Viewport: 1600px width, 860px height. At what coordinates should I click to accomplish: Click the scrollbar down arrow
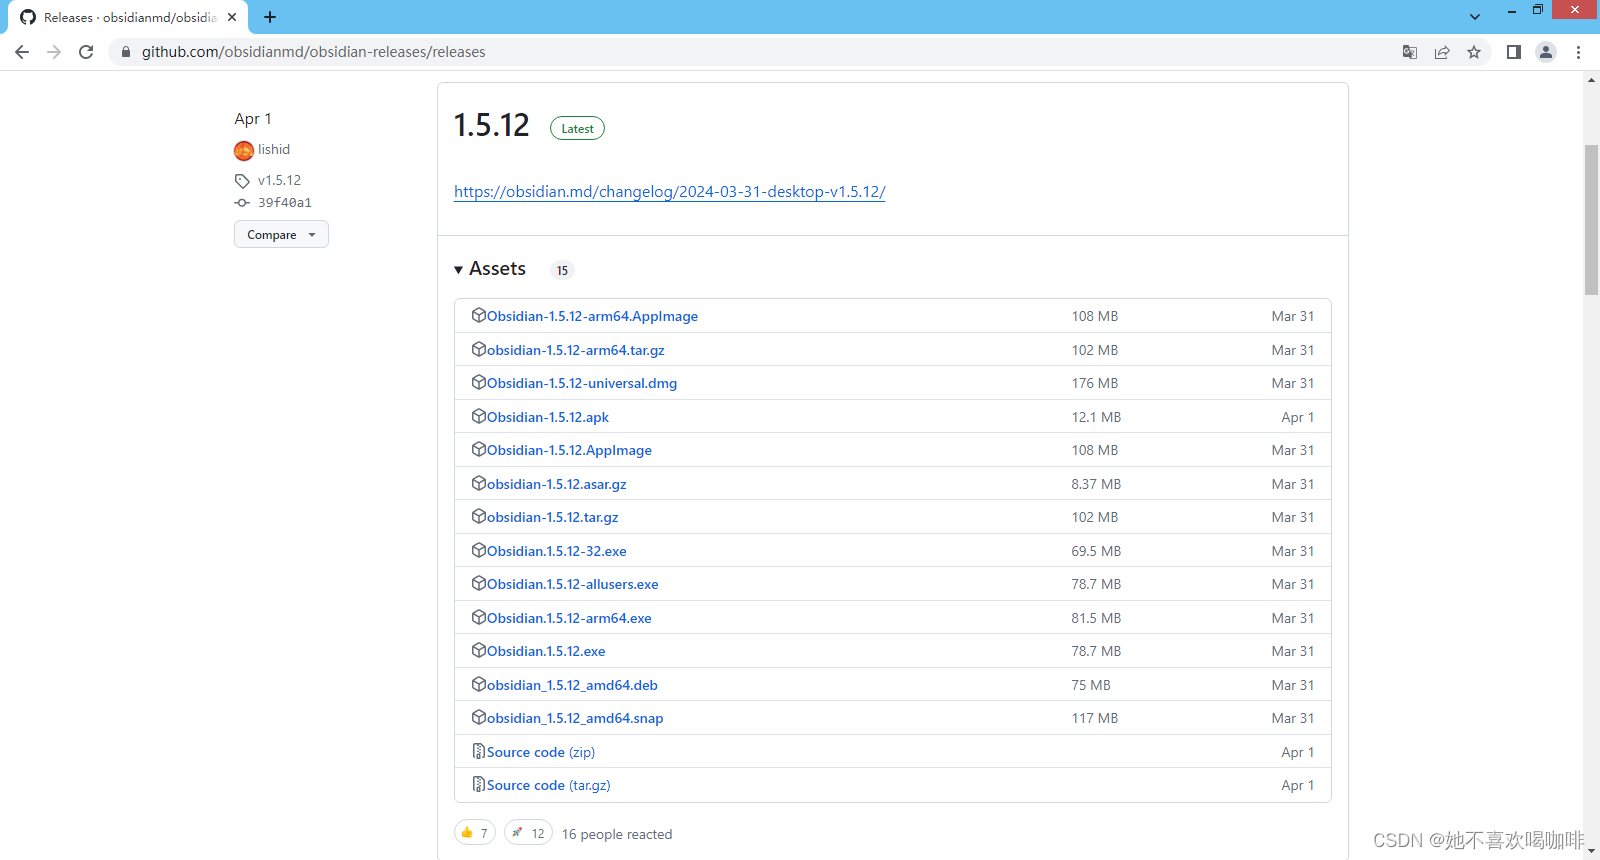[x=1591, y=851]
